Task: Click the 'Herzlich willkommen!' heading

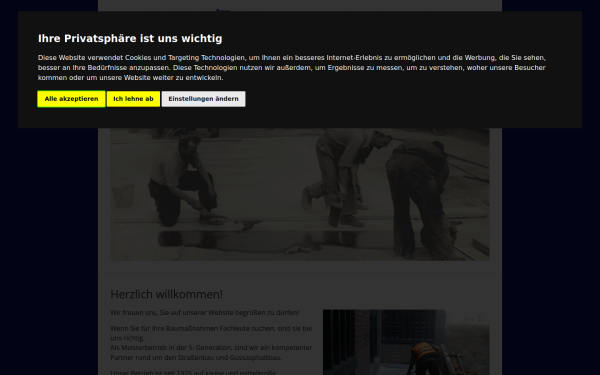Action: pos(166,294)
